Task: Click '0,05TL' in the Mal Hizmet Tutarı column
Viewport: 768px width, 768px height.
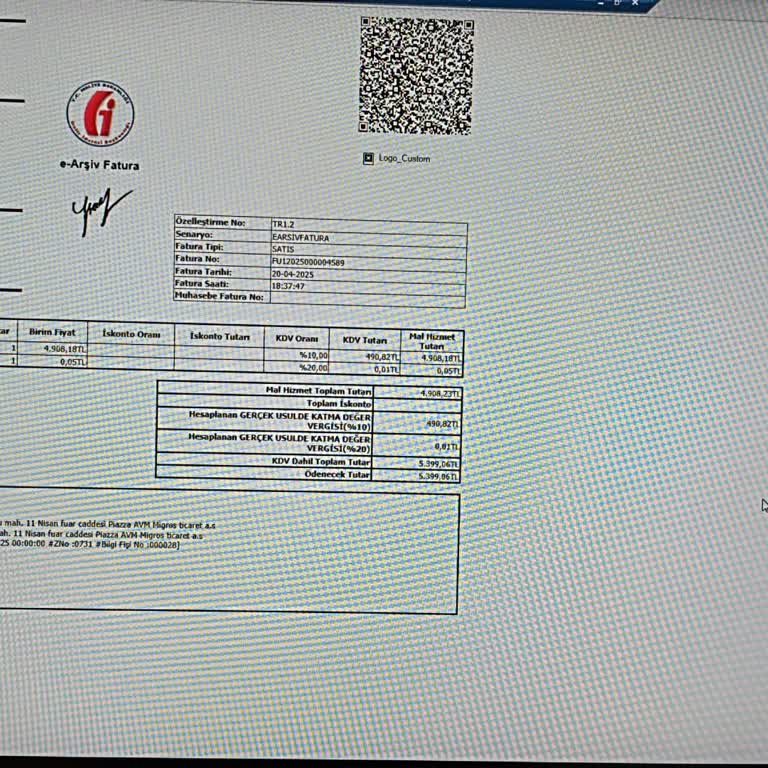Action: pos(448,371)
